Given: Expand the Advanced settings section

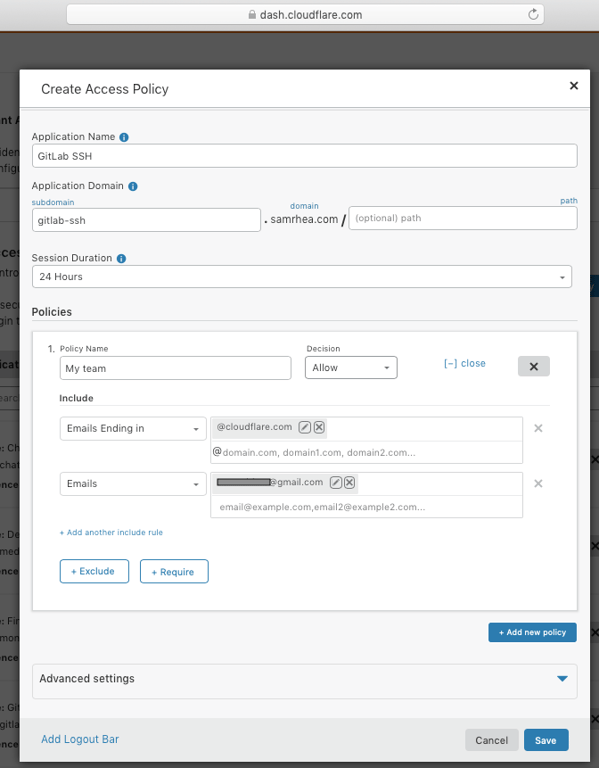Looking at the screenshot, I should click(304, 679).
